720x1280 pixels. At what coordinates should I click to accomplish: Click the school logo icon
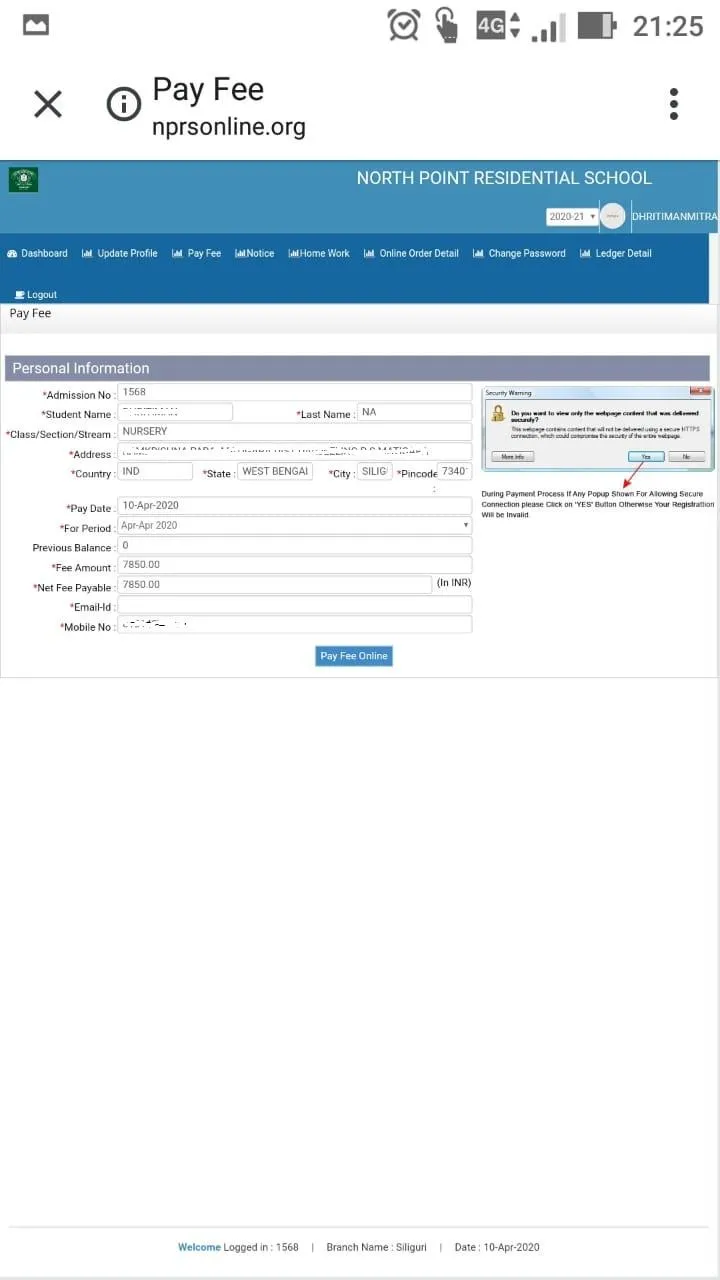click(x=23, y=180)
